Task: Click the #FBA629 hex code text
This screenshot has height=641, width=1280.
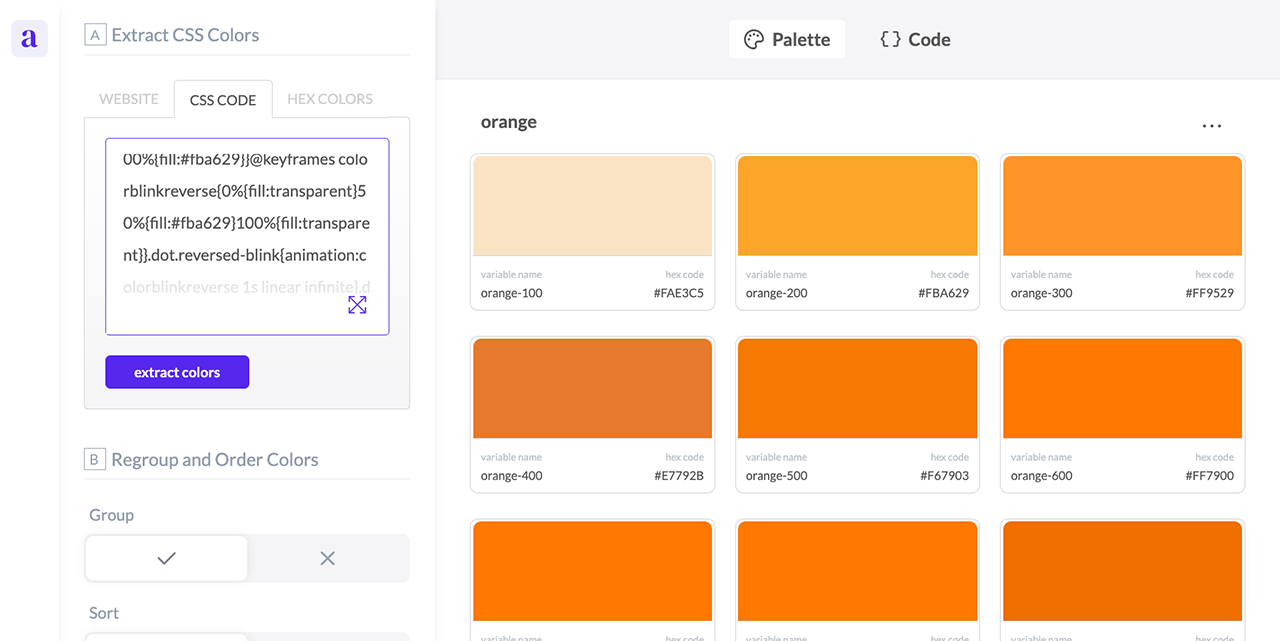Action: (943, 293)
